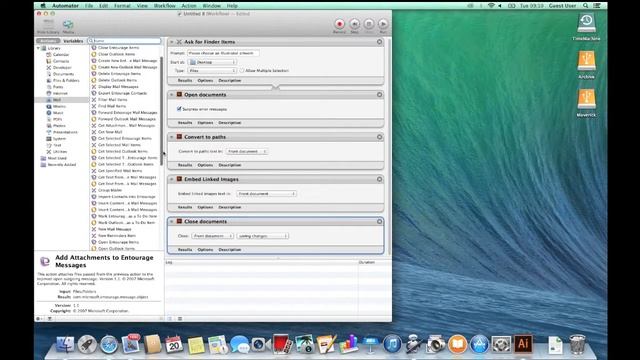
Task: Open Convert to paths Front document dropdown
Action: [x=247, y=151]
